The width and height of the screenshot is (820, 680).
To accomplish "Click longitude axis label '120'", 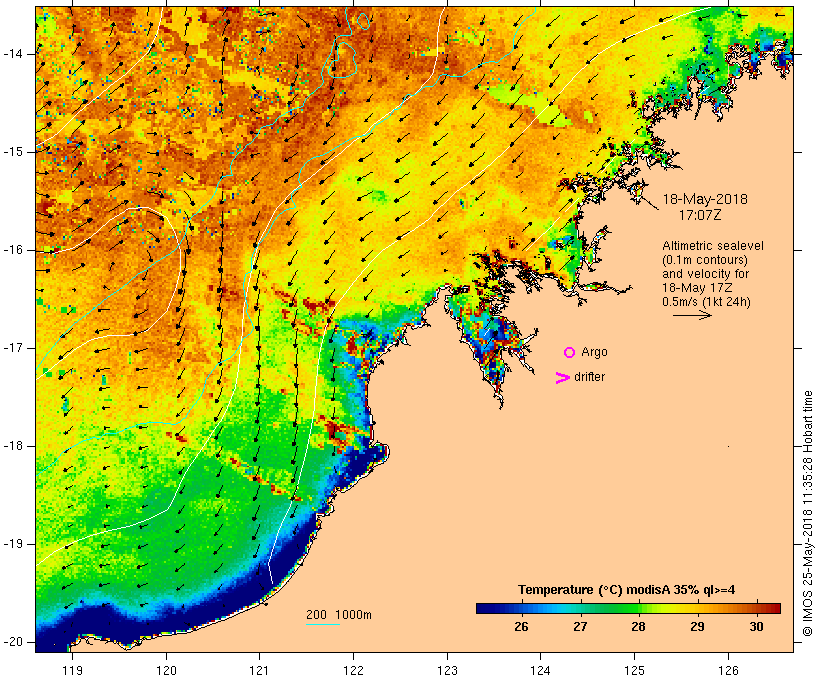I will pyautogui.click(x=166, y=670).
